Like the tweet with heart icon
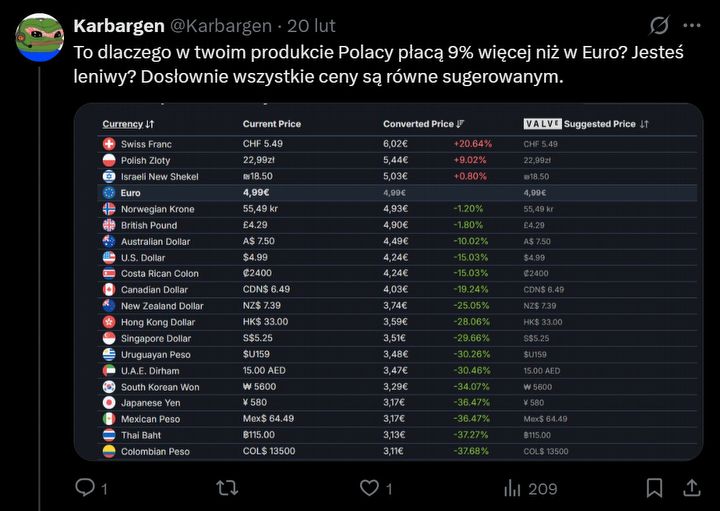This screenshot has width=720, height=511. click(x=369, y=488)
